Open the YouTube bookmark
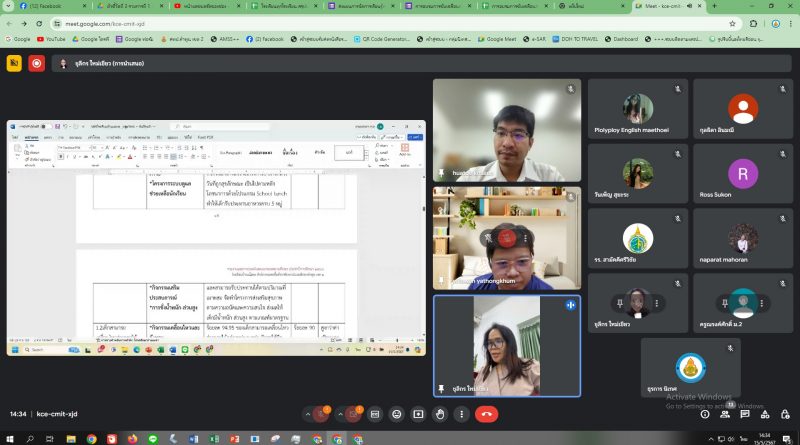 [51, 39]
